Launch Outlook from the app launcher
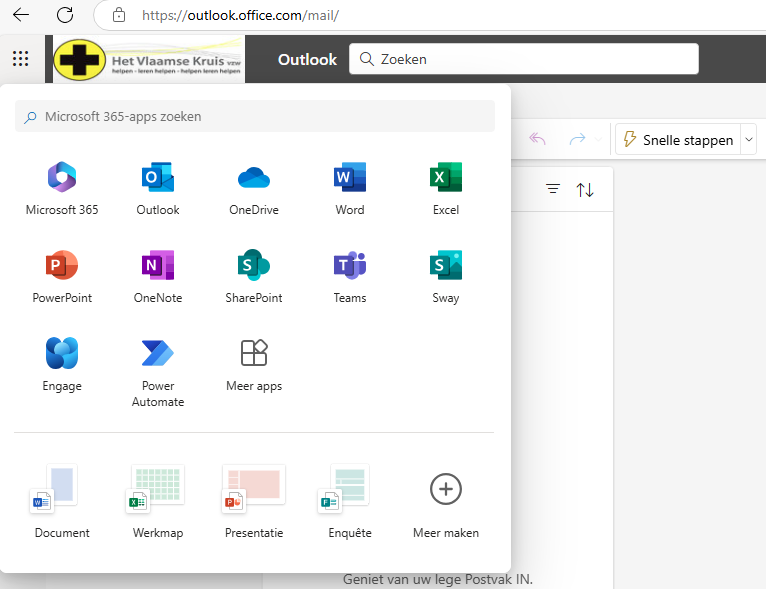 pyautogui.click(x=158, y=189)
